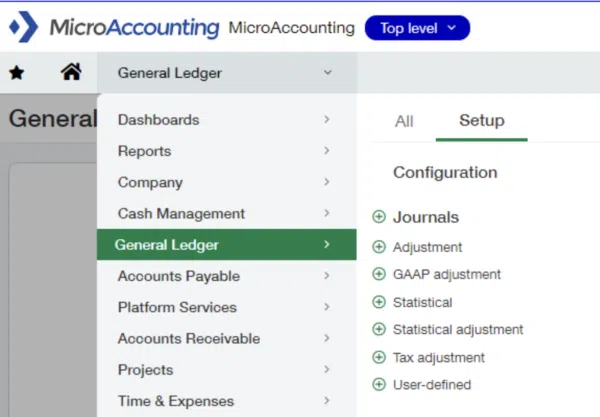The image size is (600, 417).
Task: Expand chevron on Time & Expenses row
Action: [326, 401]
